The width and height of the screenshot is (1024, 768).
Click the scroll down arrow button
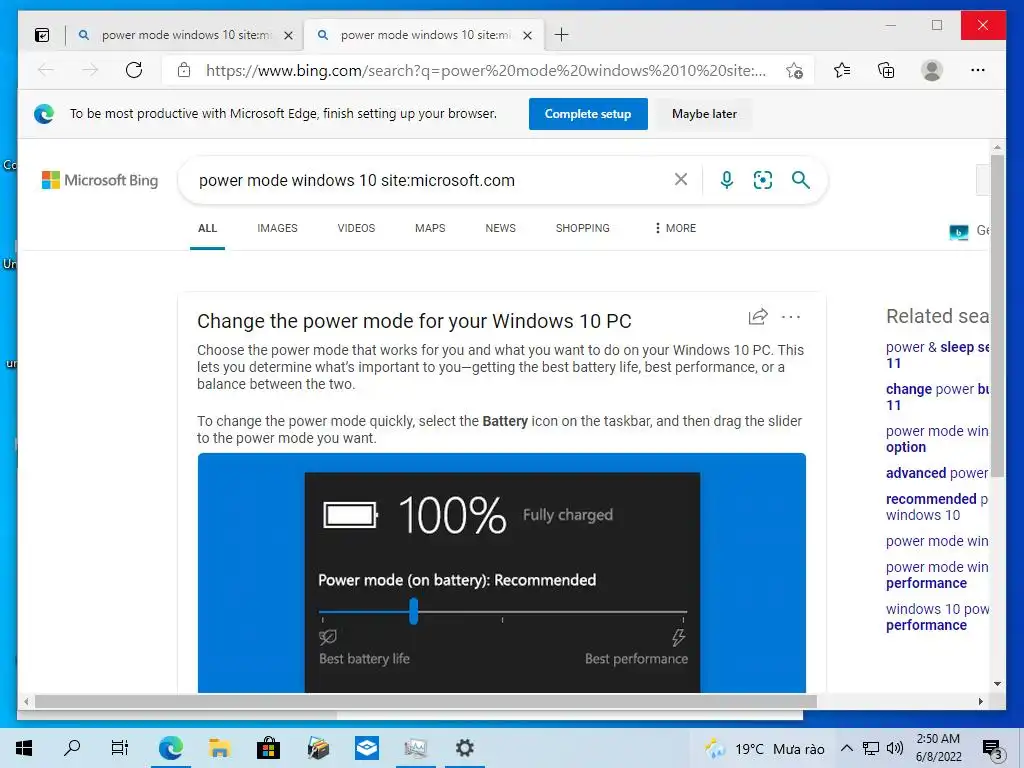[997, 684]
